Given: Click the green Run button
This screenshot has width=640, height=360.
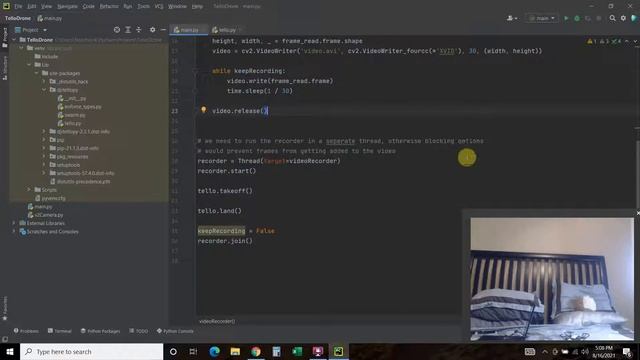Looking at the screenshot, I should 566,18.
